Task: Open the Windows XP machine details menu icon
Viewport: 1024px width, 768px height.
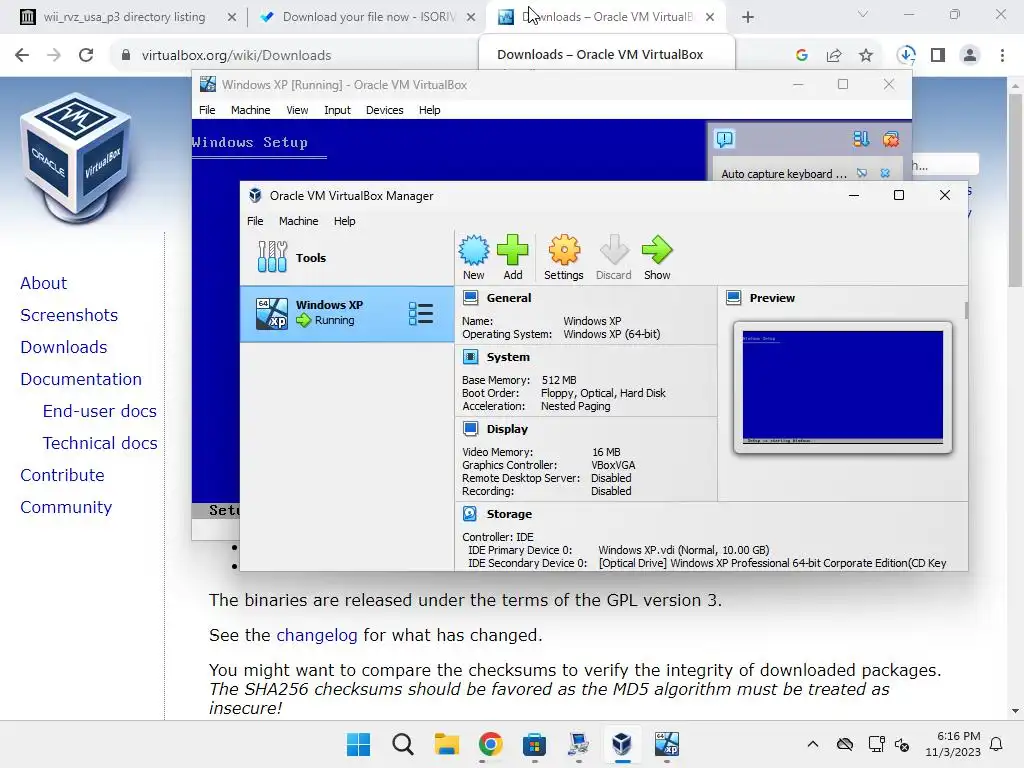Action: point(421,313)
